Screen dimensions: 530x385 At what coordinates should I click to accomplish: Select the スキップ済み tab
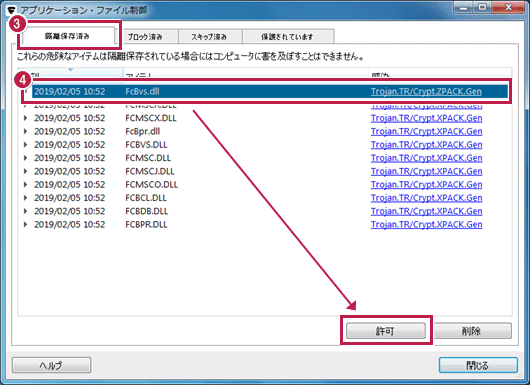[x=210, y=37]
